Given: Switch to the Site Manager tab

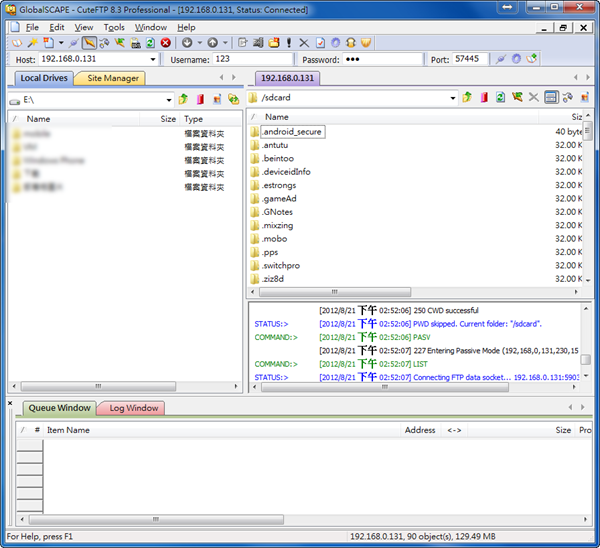Looking at the screenshot, I should point(113,78).
